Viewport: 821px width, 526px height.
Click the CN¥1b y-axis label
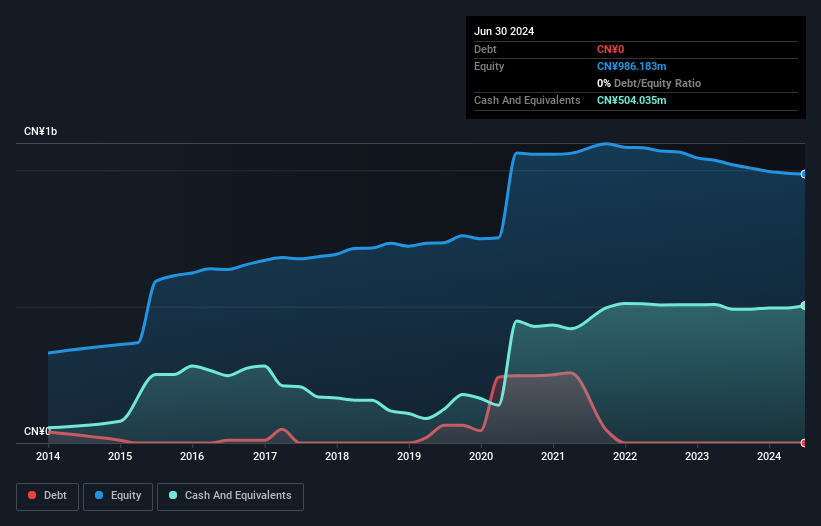click(x=40, y=131)
